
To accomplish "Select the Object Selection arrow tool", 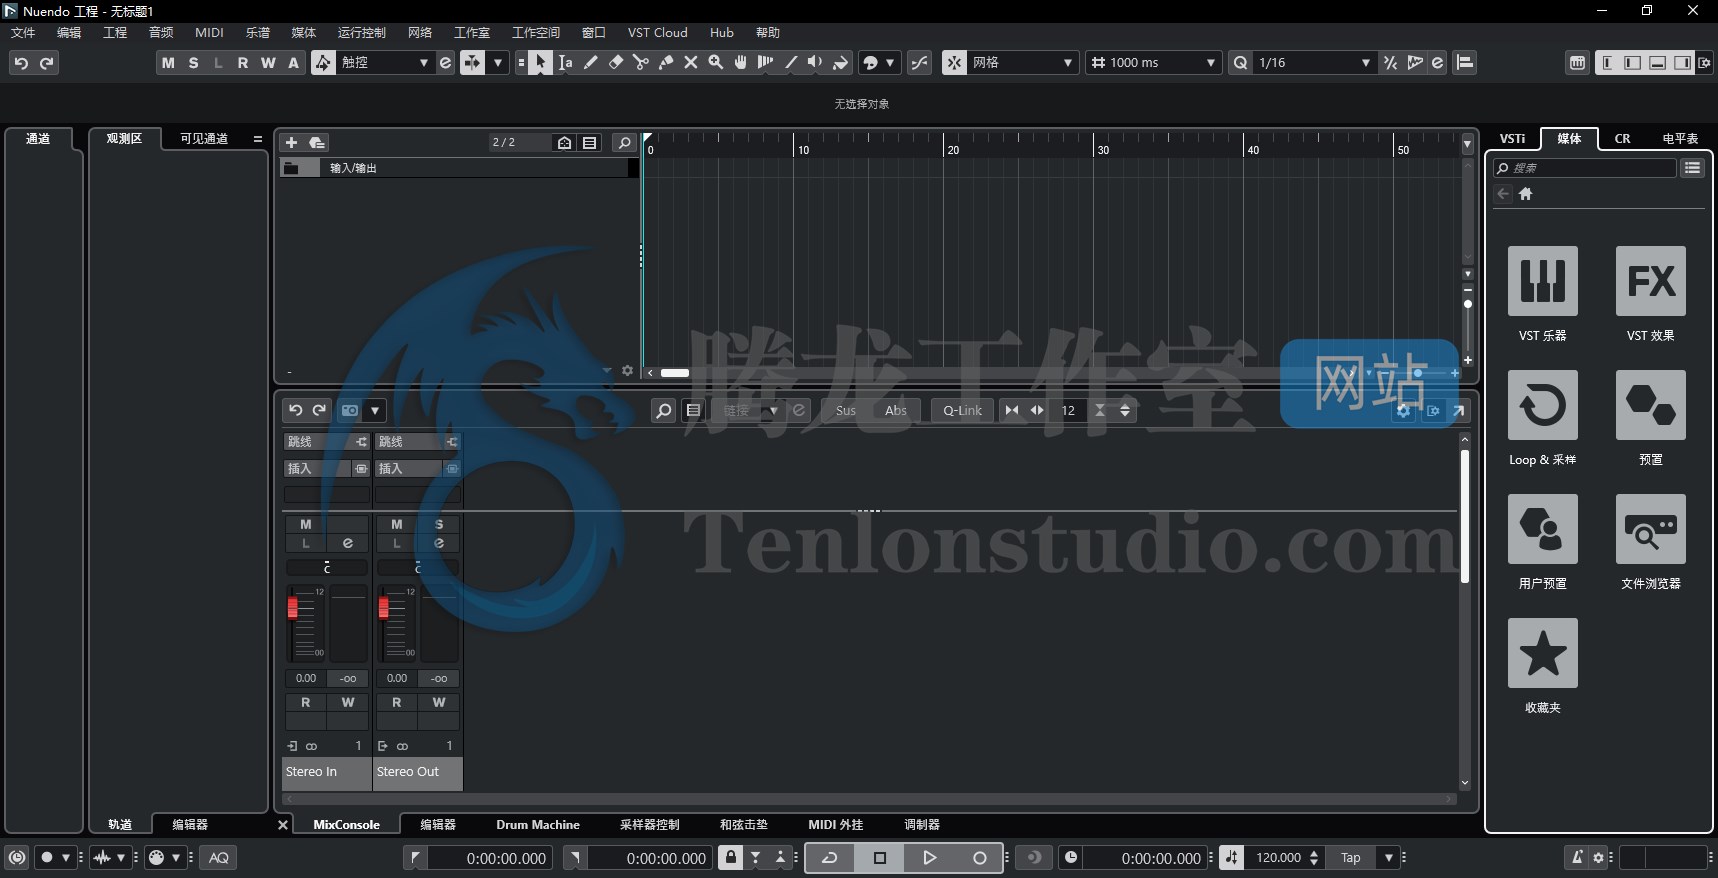I will click(x=540, y=62).
